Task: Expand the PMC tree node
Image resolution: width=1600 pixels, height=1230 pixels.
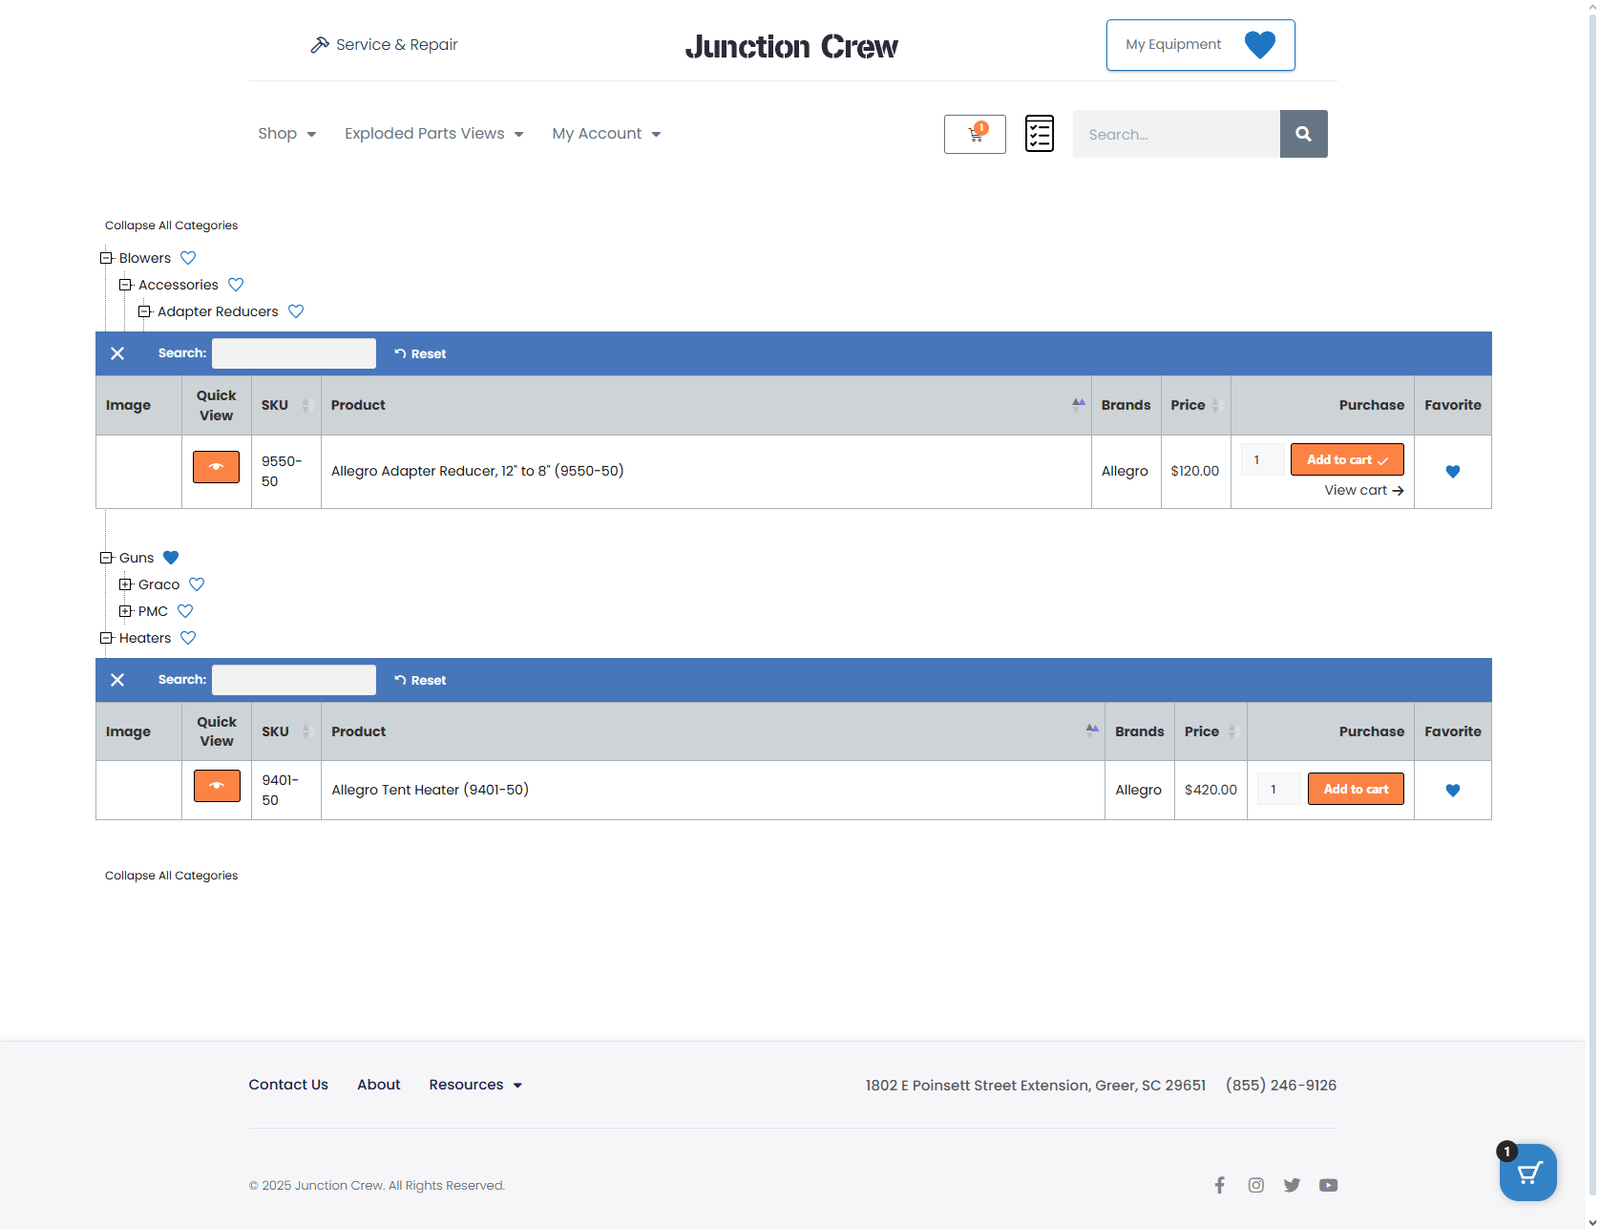Action: pyautogui.click(x=125, y=611)
